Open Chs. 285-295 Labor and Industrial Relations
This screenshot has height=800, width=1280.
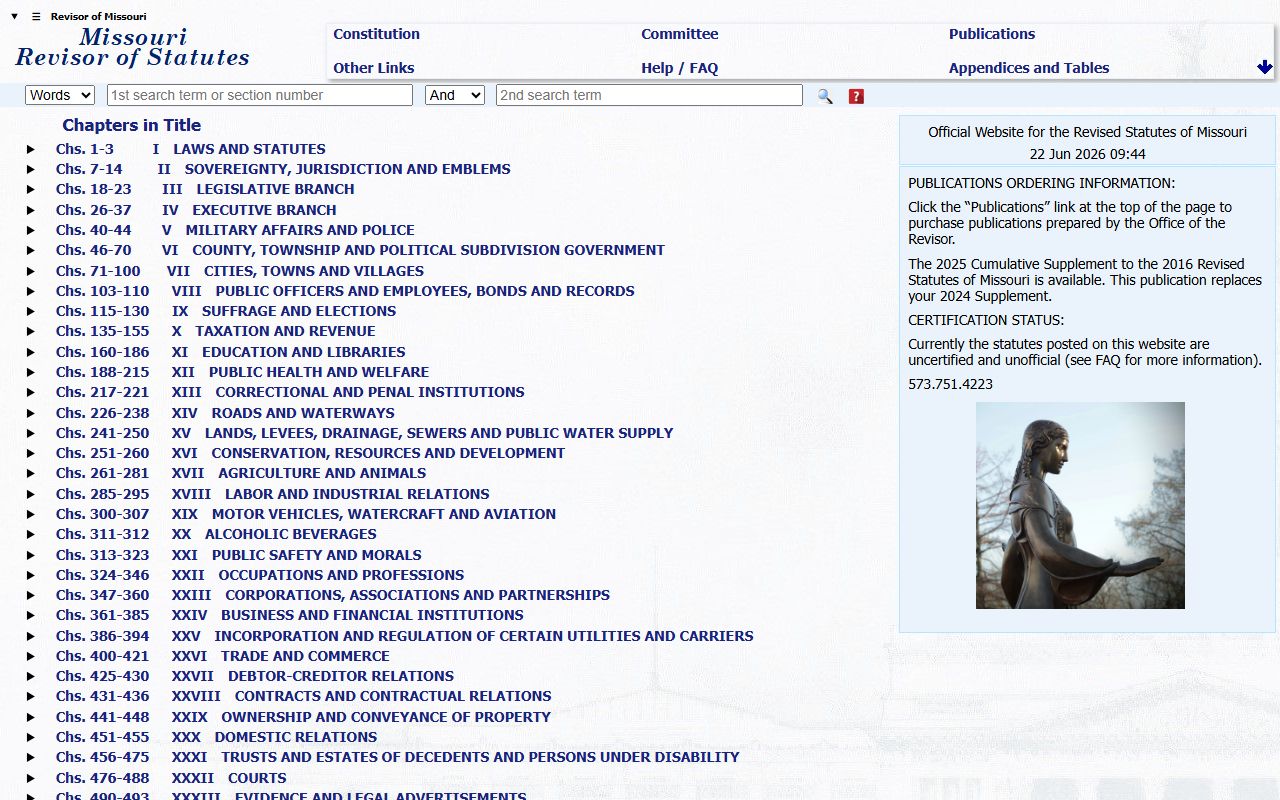[x=273, y=494]
